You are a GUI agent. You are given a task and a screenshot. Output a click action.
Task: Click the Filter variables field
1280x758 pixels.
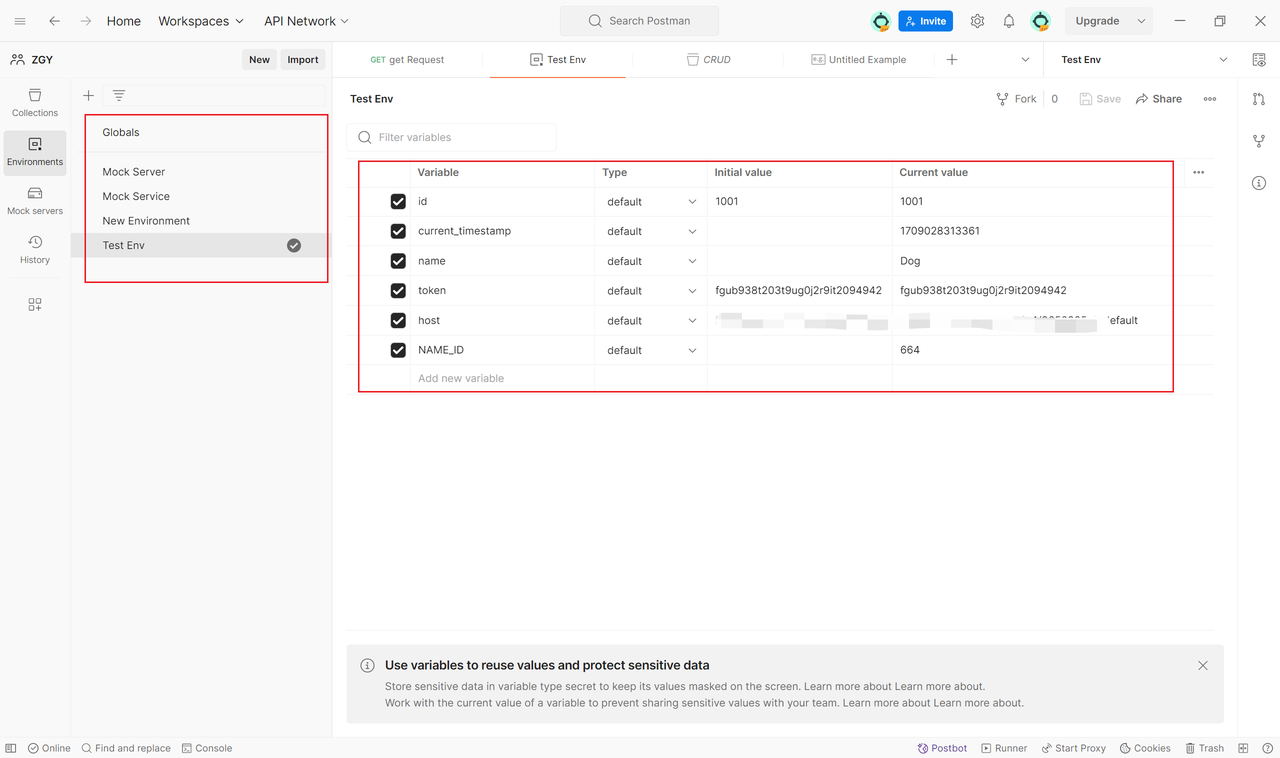451,137
